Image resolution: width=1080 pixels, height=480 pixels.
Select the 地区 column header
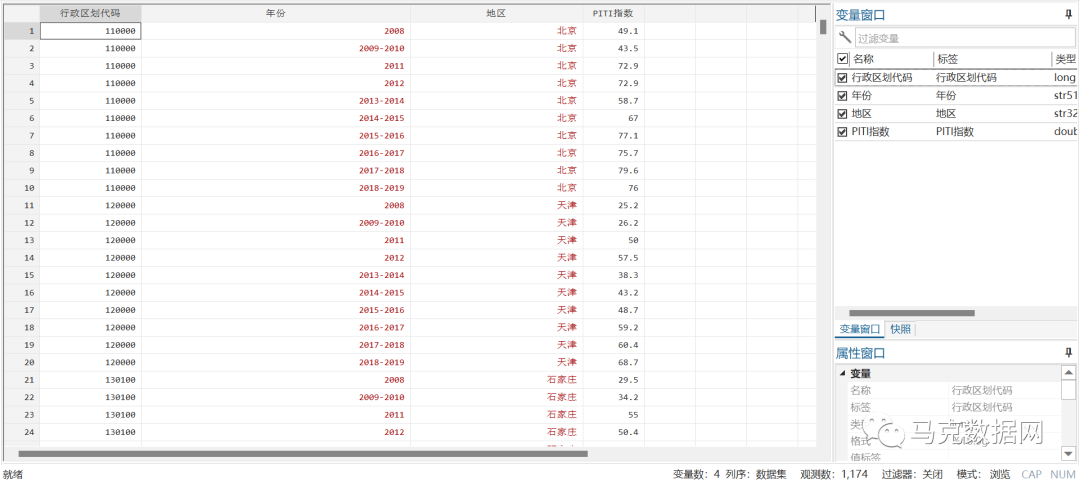[x=497, y=13]
